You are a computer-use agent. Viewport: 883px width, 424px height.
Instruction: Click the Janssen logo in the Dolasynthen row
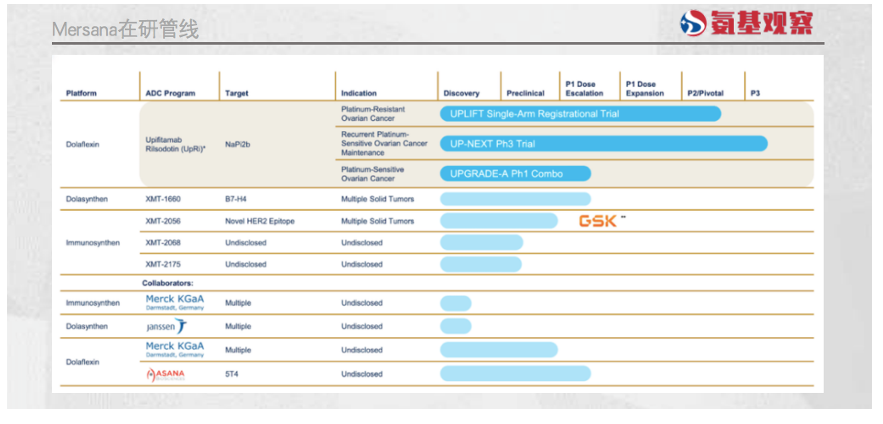tap(166, 326)
